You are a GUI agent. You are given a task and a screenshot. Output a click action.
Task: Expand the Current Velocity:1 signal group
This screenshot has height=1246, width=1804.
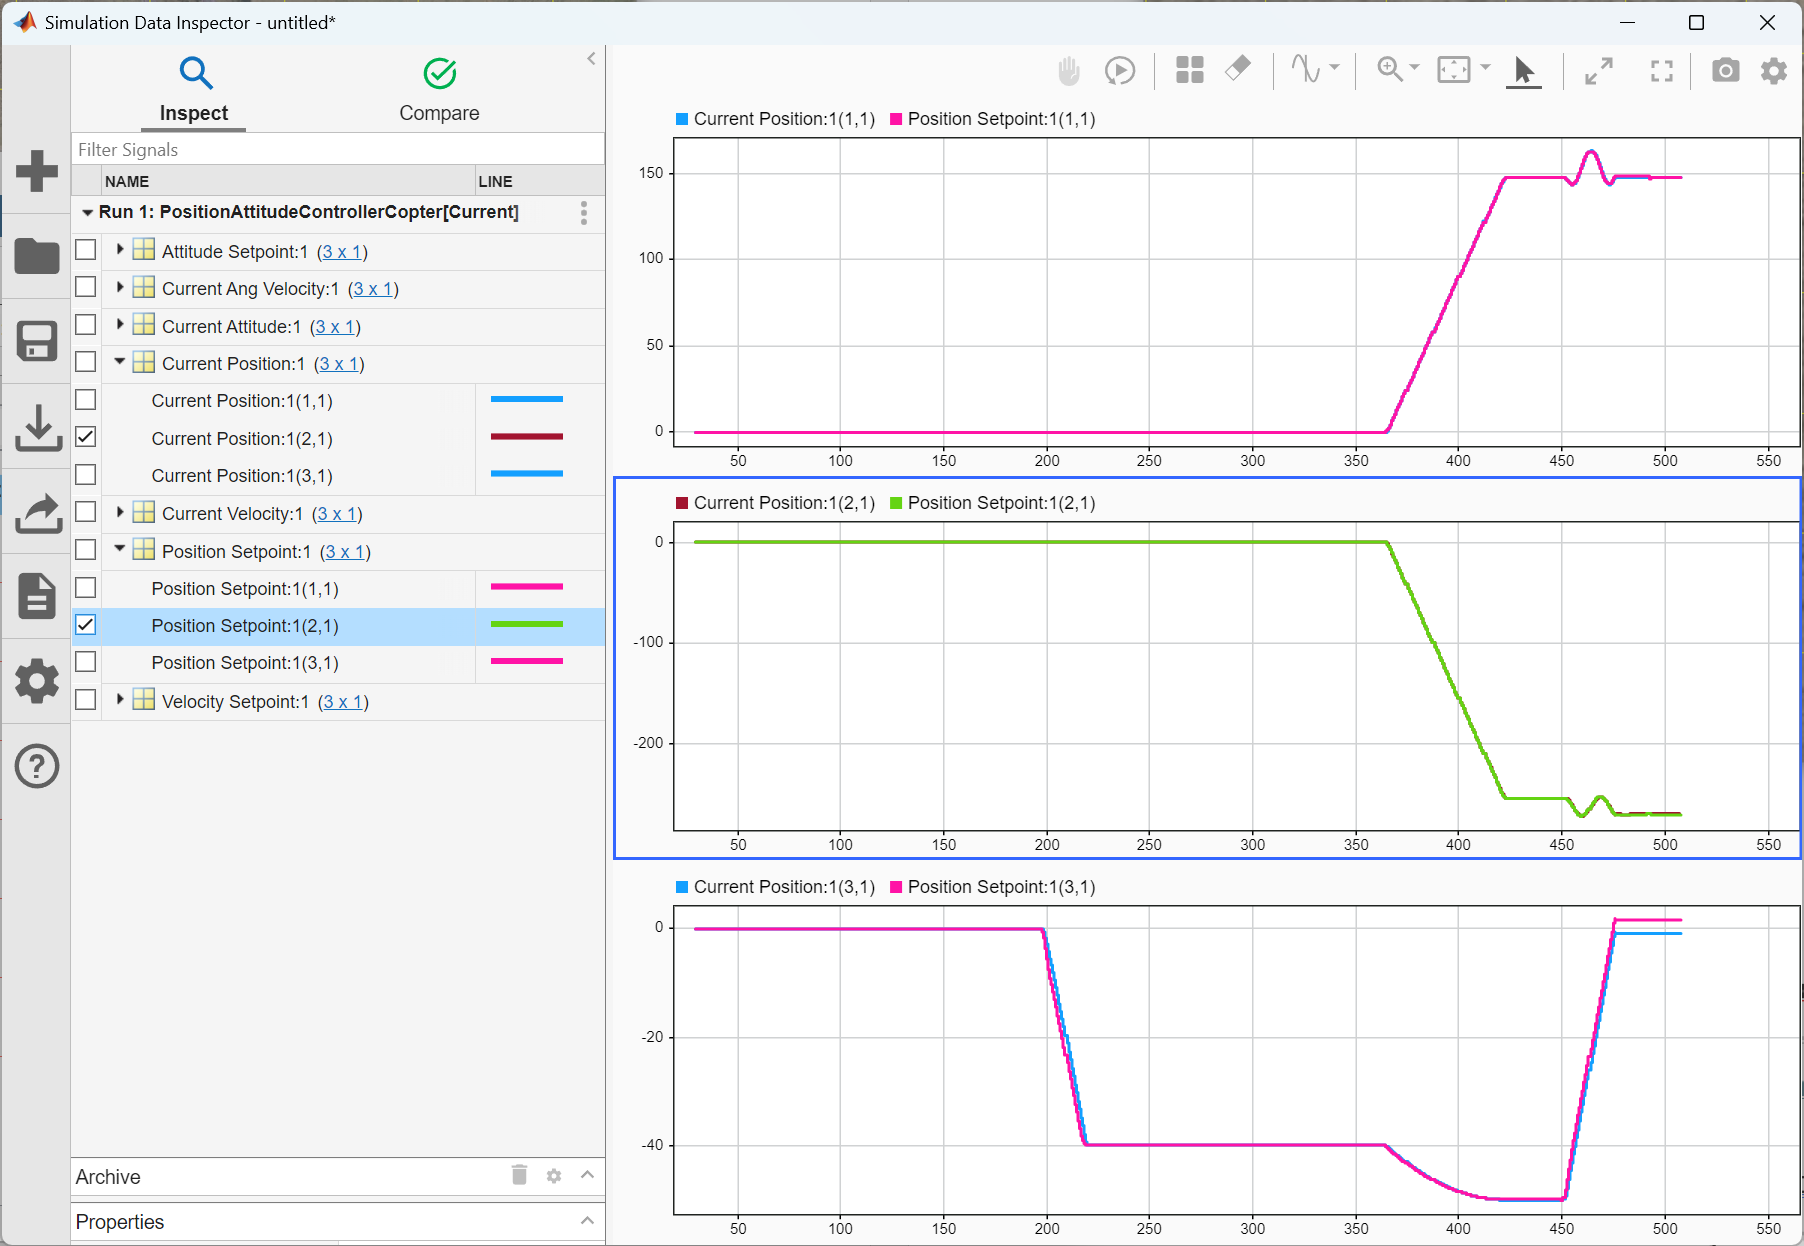pos(120,512)
